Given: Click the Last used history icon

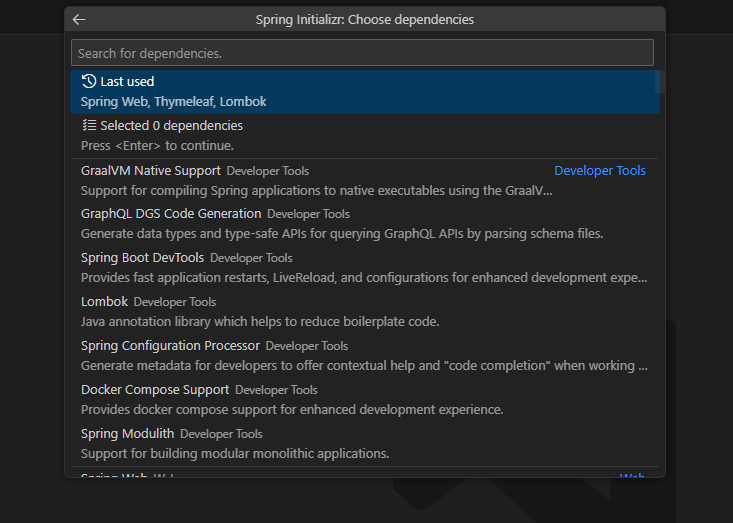Looking at the screenshot, I should coord(88,81).
